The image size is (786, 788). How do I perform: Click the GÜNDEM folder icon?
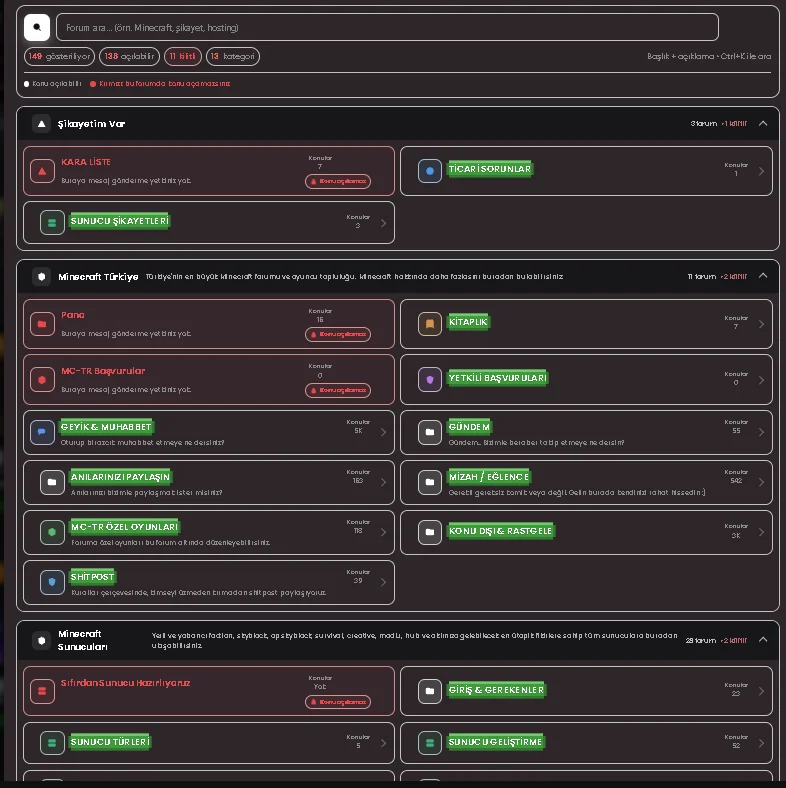pyautogui.click(x=430, y=432)
